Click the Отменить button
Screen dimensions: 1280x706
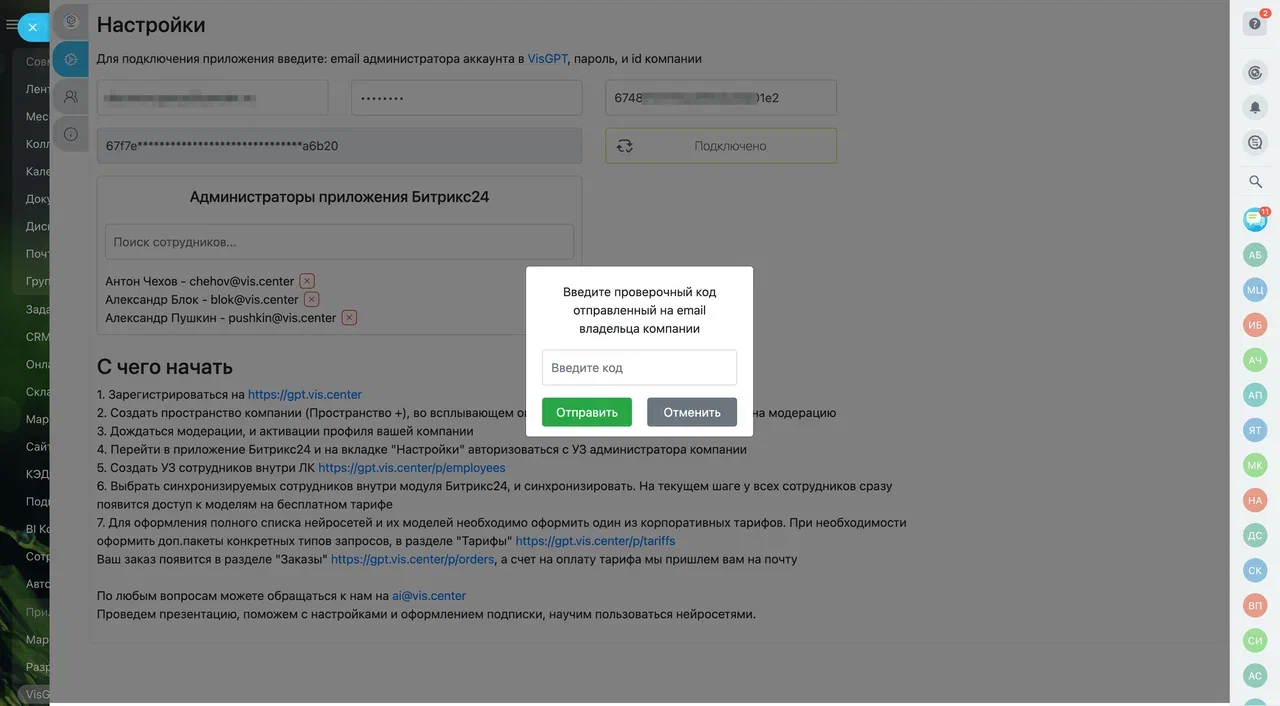coord(692,412)
